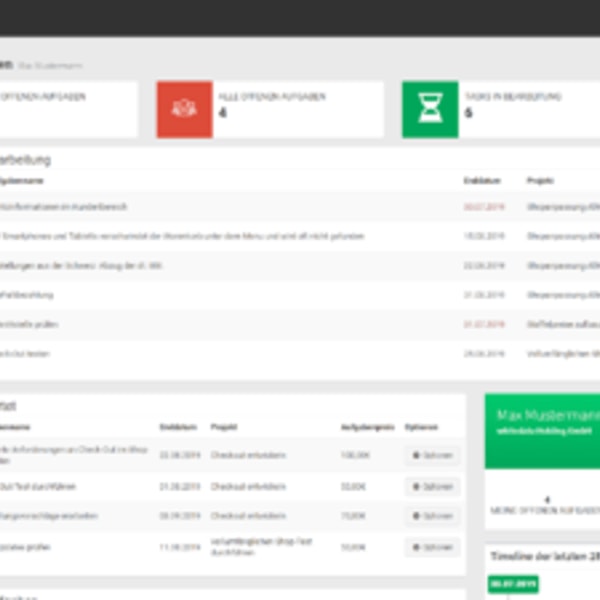Sort top table by Enddatum column header
600x600 pixels.
482,181
